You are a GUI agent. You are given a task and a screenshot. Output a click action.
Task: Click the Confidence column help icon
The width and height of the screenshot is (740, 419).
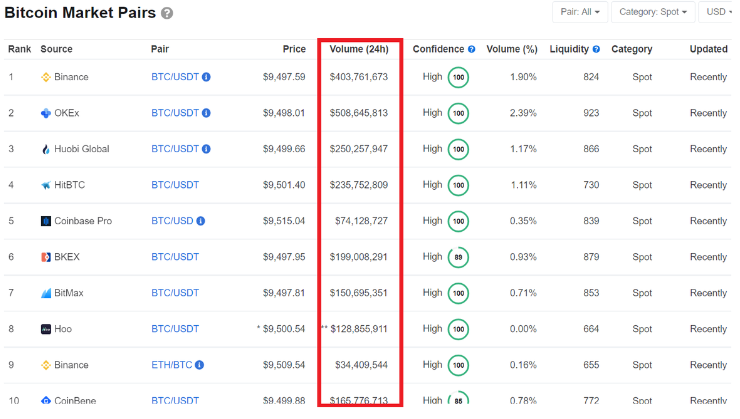(x=471, y=49)
